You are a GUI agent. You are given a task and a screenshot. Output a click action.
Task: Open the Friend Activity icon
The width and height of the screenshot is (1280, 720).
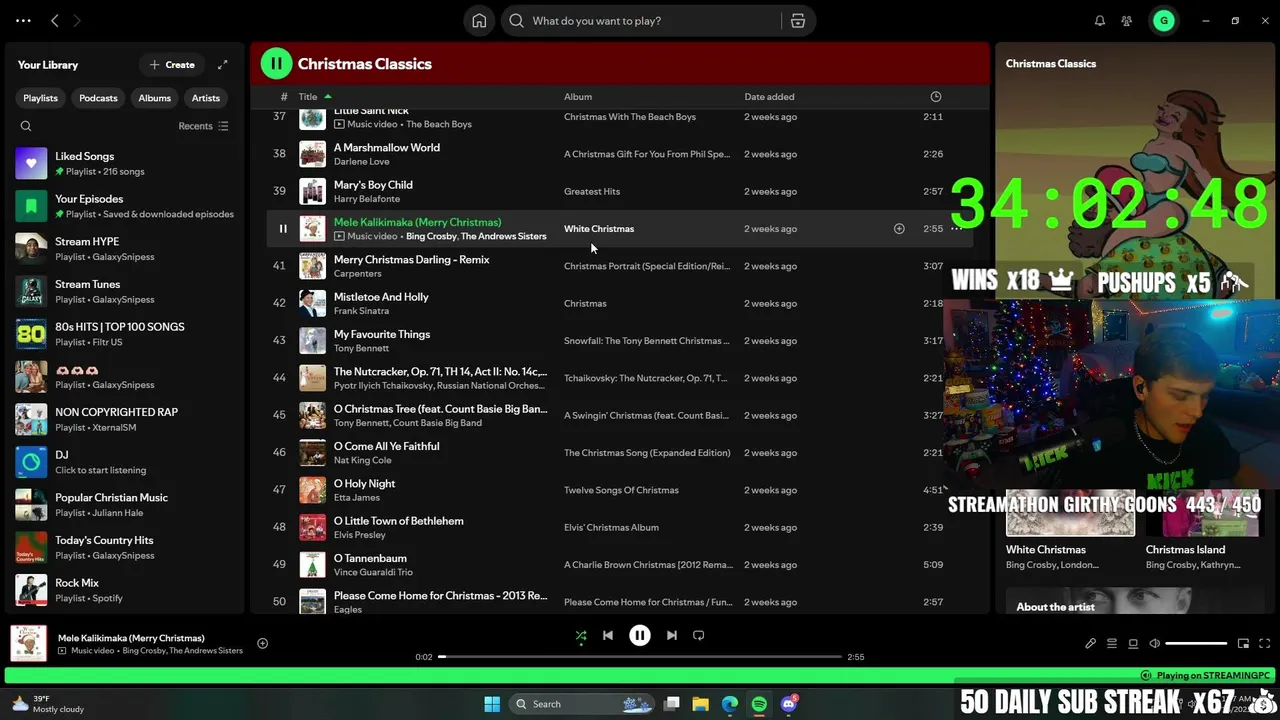[1127, 20]
